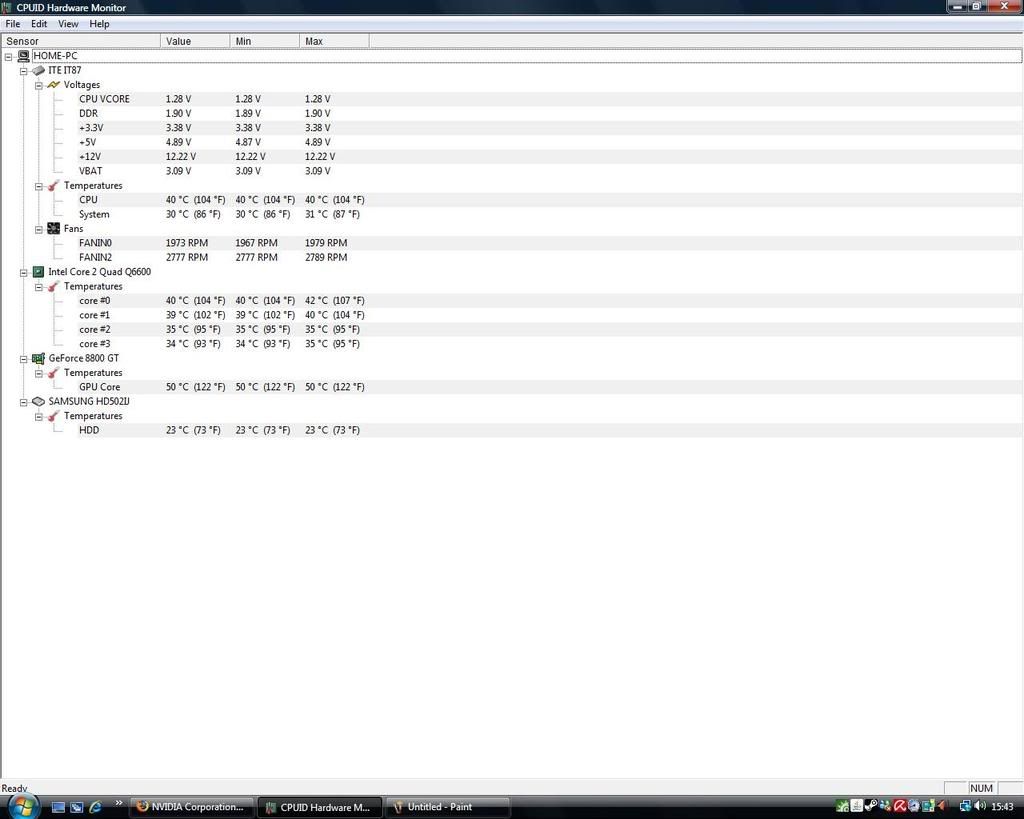This screenshot has width=1024, height=819.
Task: Collapse Temperatures group under Intel Core 2 Quad
Action: 39,287
